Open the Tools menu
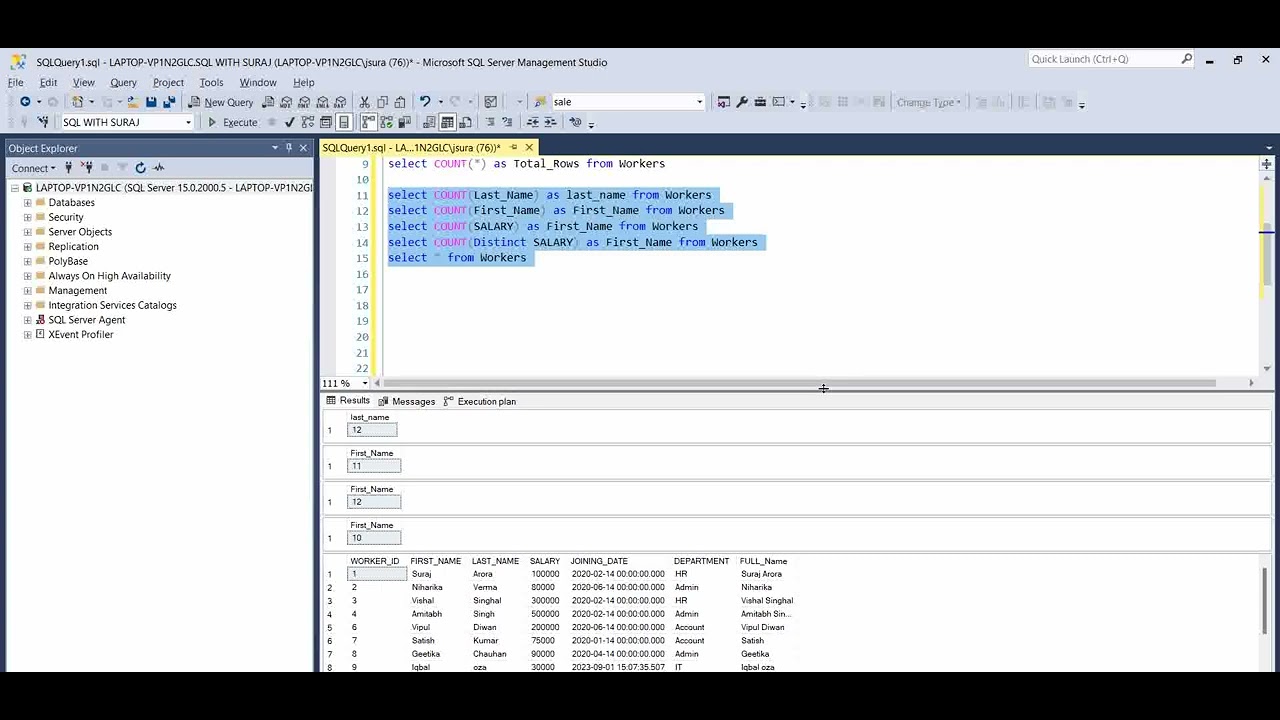 tap(211, 82)
